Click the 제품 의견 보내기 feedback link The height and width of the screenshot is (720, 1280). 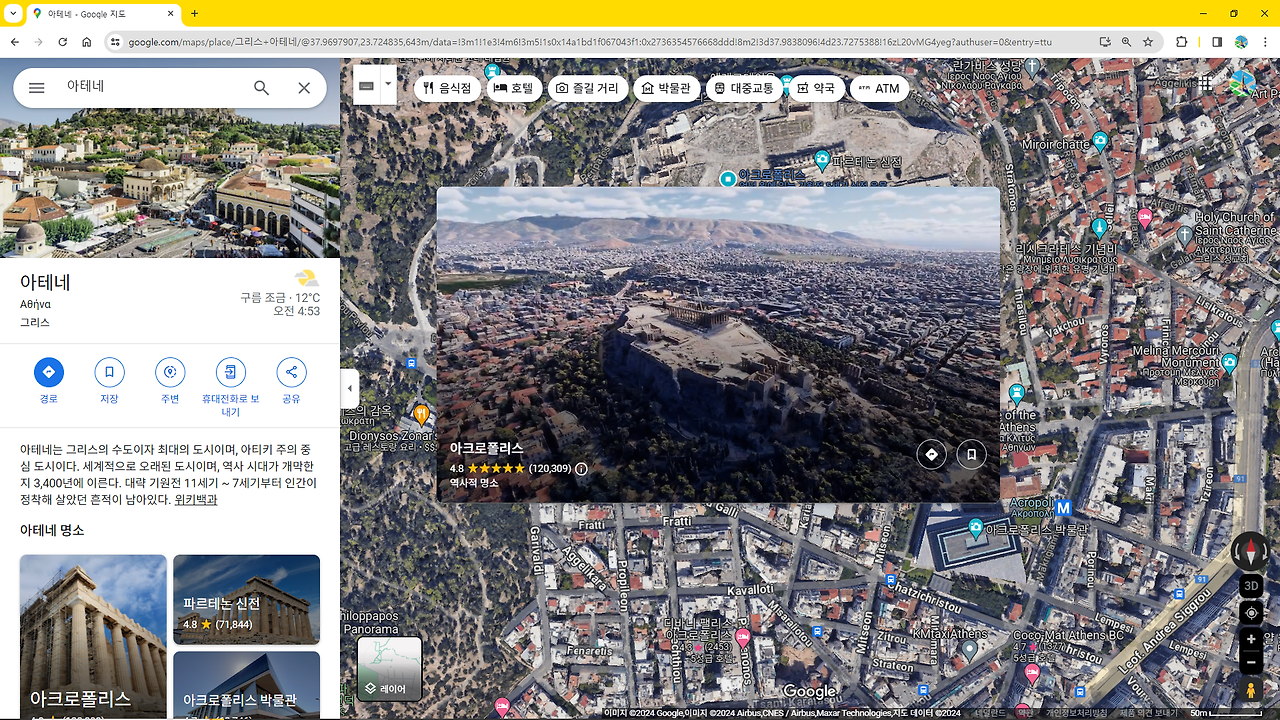tap(1148, 713)
